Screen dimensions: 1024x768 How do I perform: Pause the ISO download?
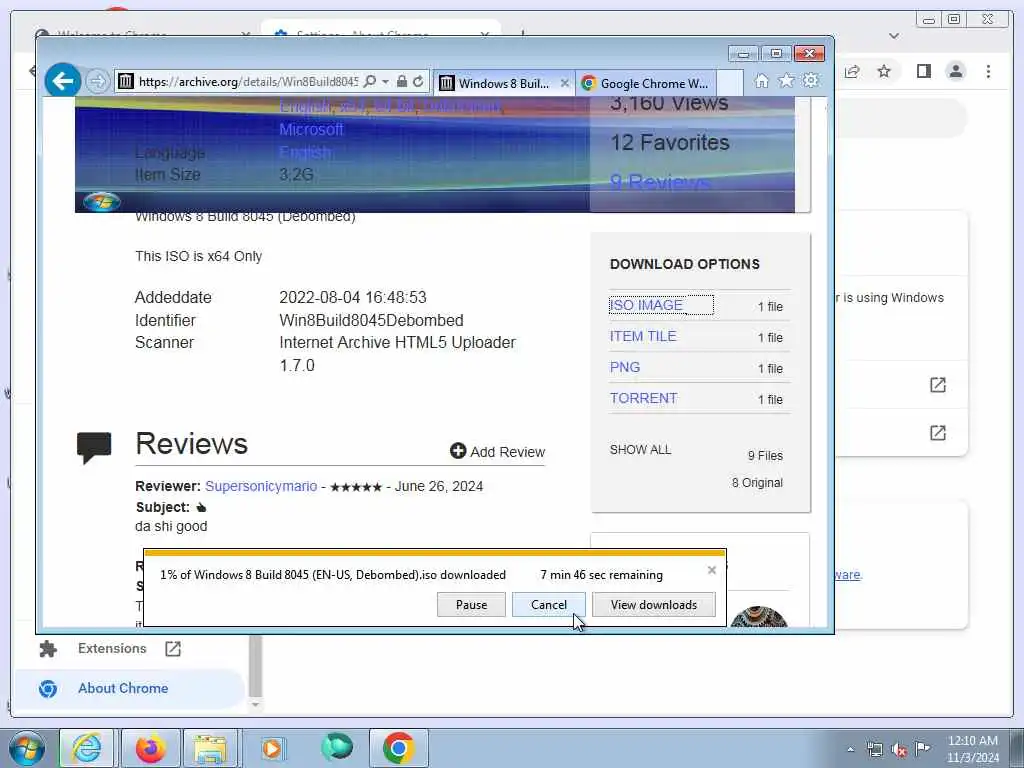tap(472, 605)
